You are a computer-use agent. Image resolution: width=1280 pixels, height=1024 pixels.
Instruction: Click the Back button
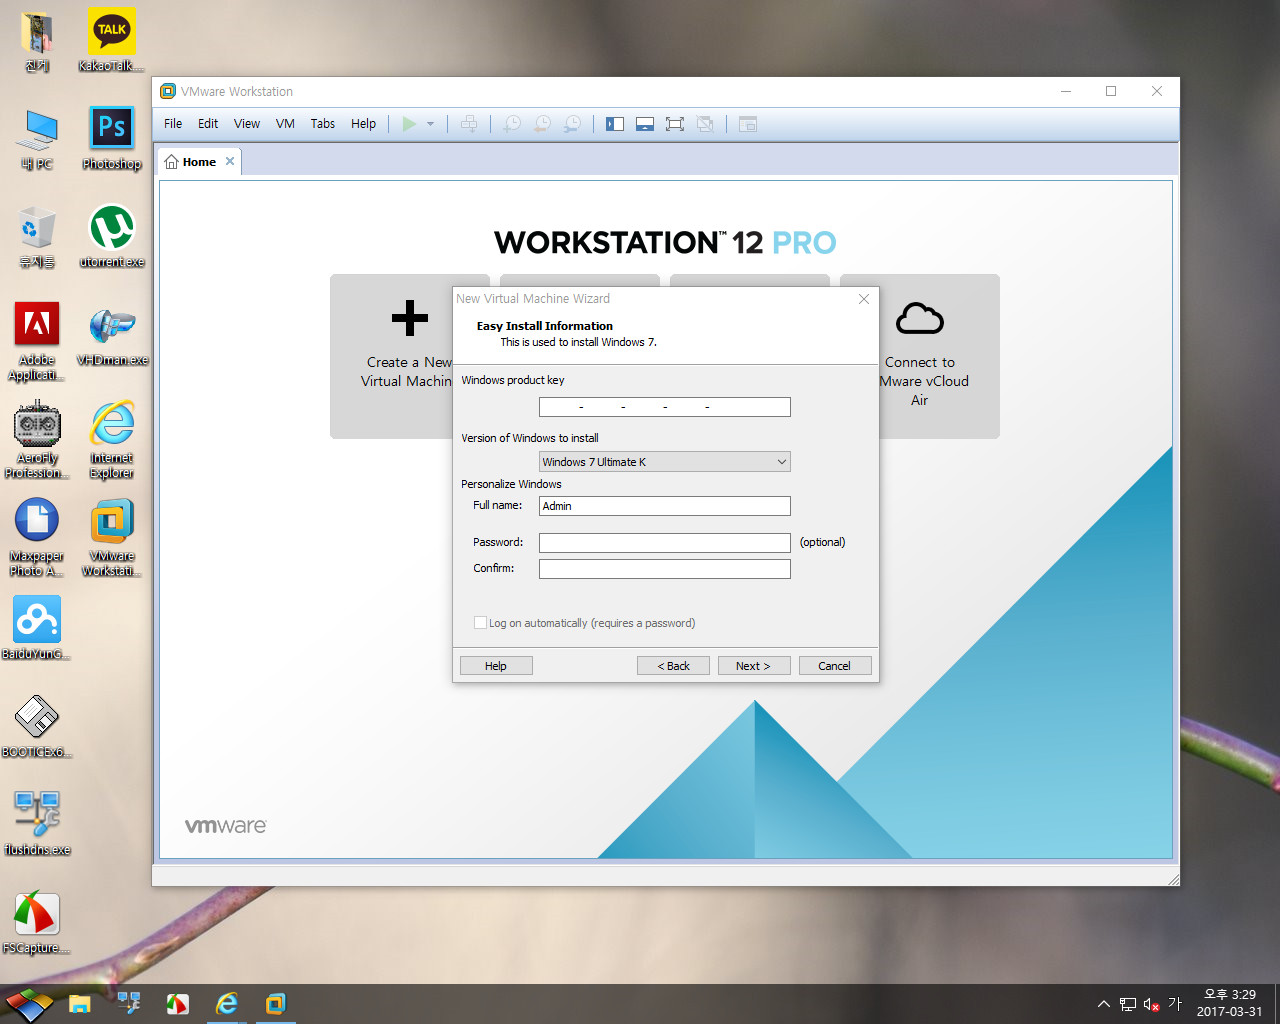click(673, 666)
